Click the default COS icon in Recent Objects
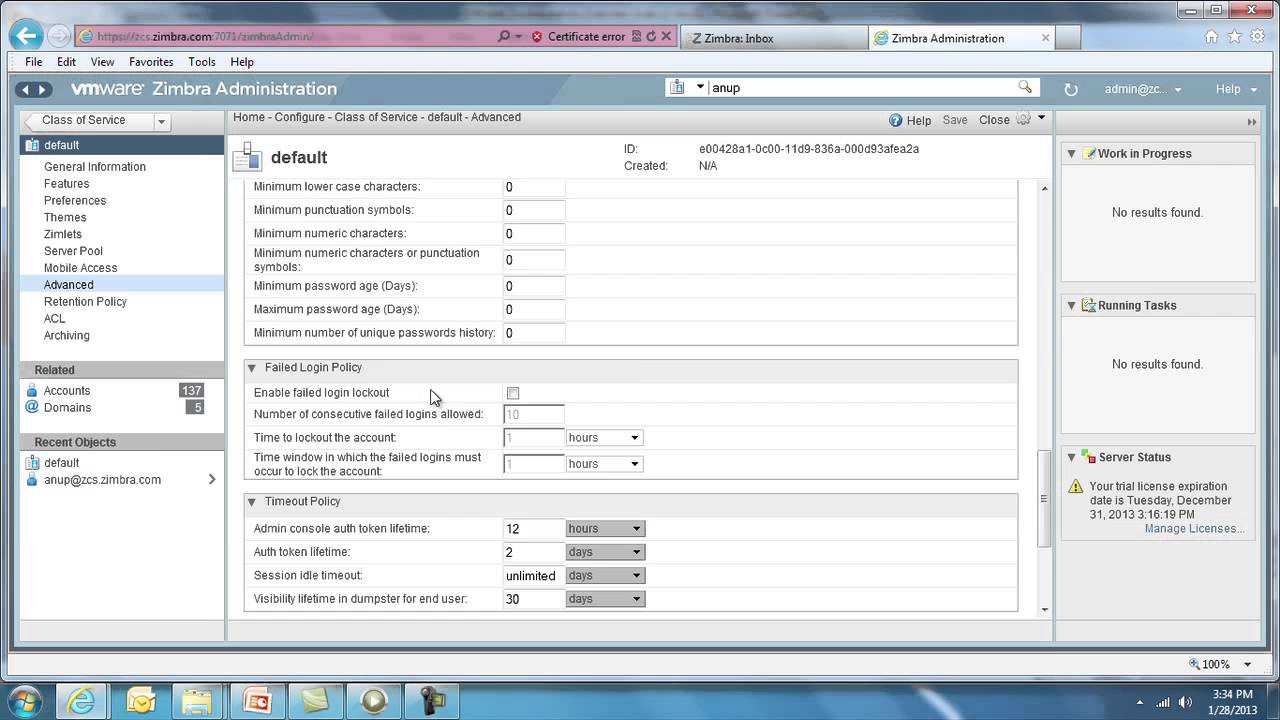Viewport: 1280px width, 720px height. tap(32, 463)
